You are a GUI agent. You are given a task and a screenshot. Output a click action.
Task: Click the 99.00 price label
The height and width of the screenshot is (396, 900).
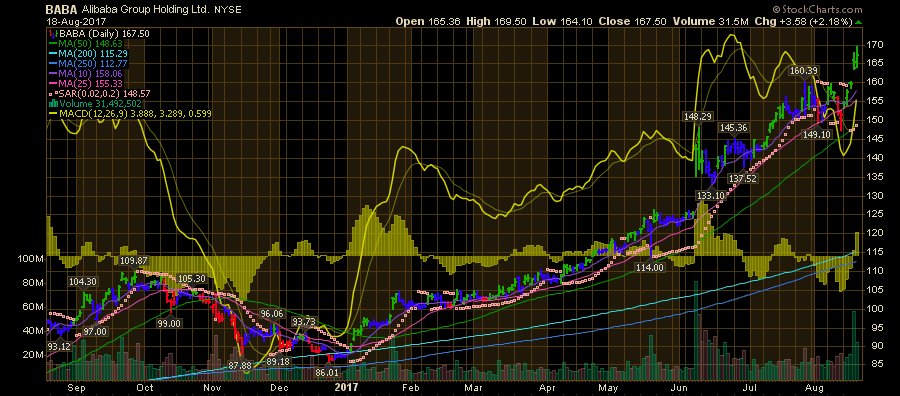click(170, 323)
